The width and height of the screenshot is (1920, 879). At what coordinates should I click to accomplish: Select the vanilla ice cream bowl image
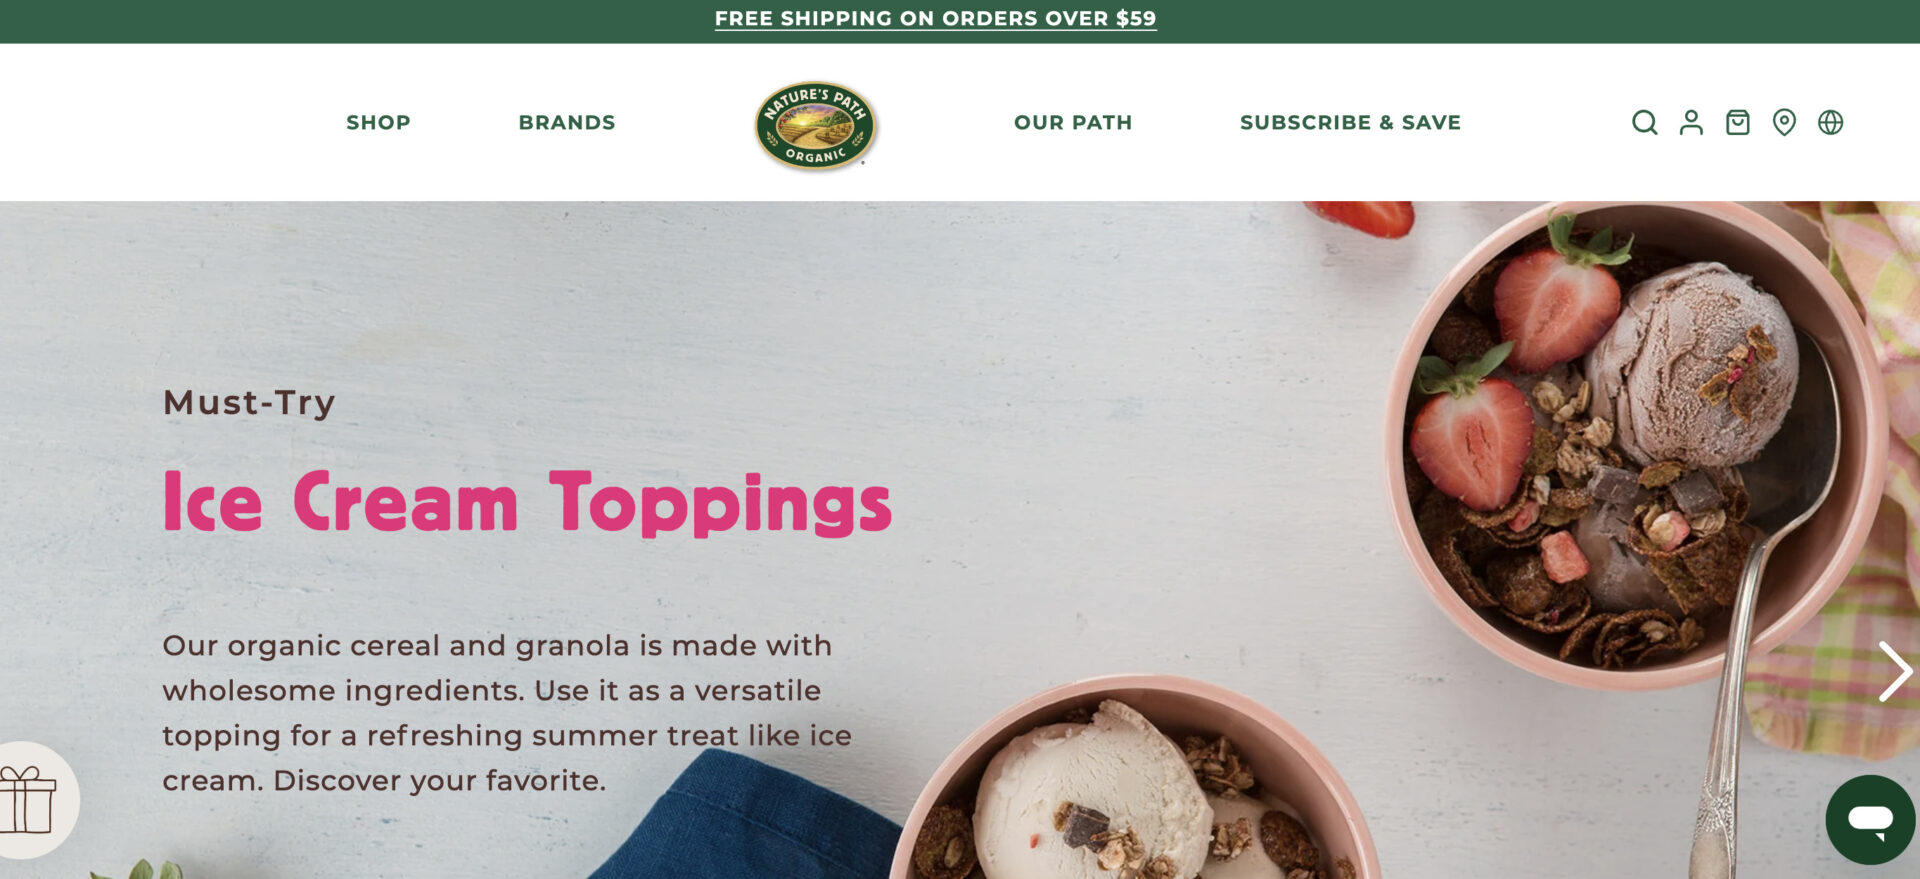pyautogui.click(x=1135, y=780)
